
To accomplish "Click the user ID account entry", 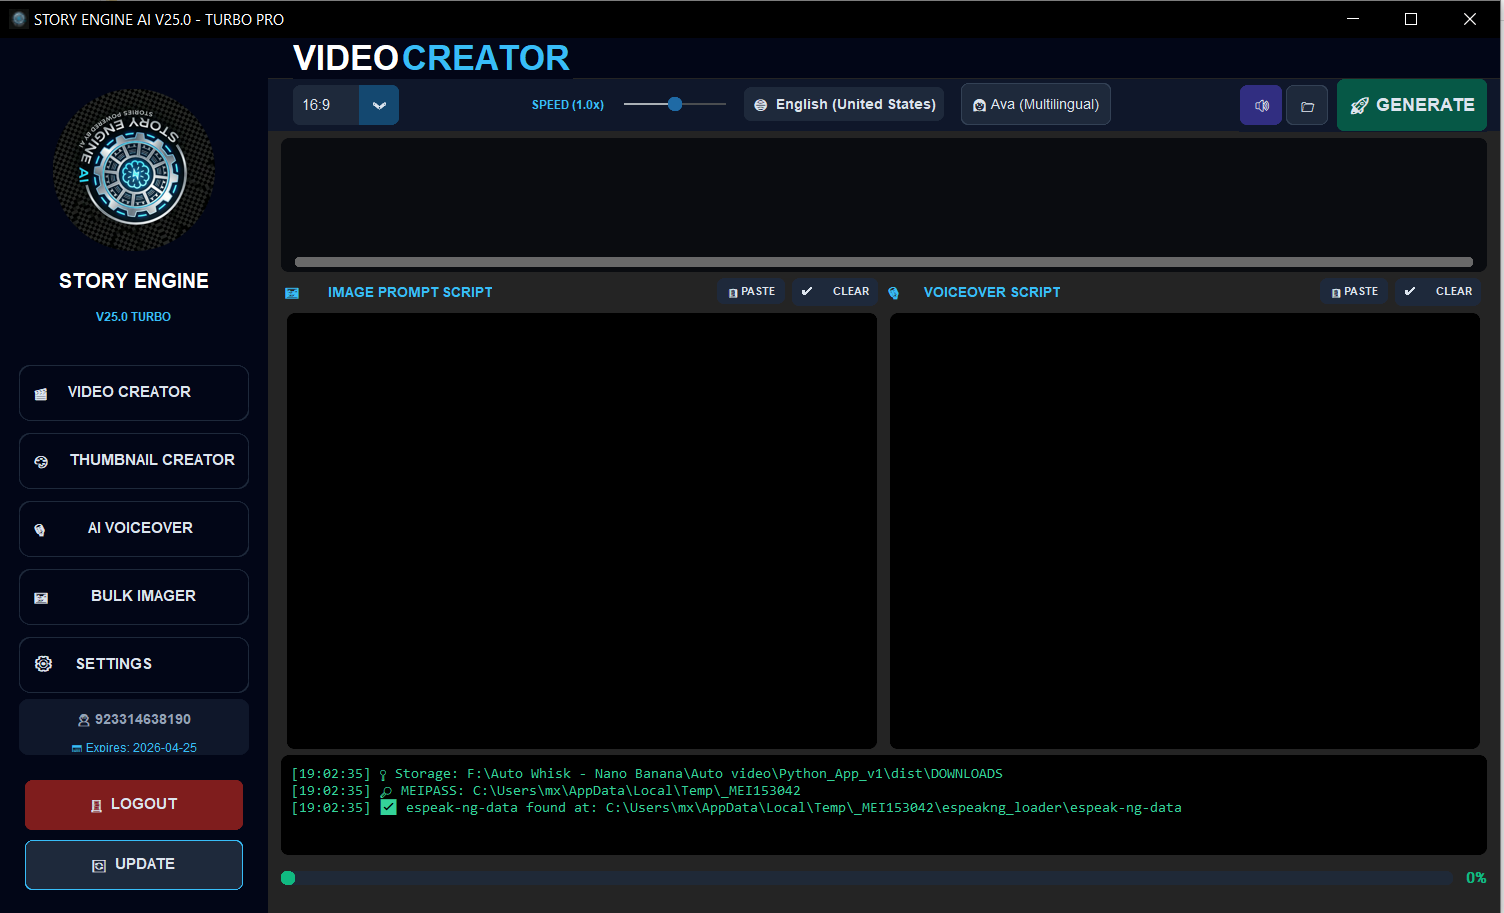I will click(x=133, y=719).
